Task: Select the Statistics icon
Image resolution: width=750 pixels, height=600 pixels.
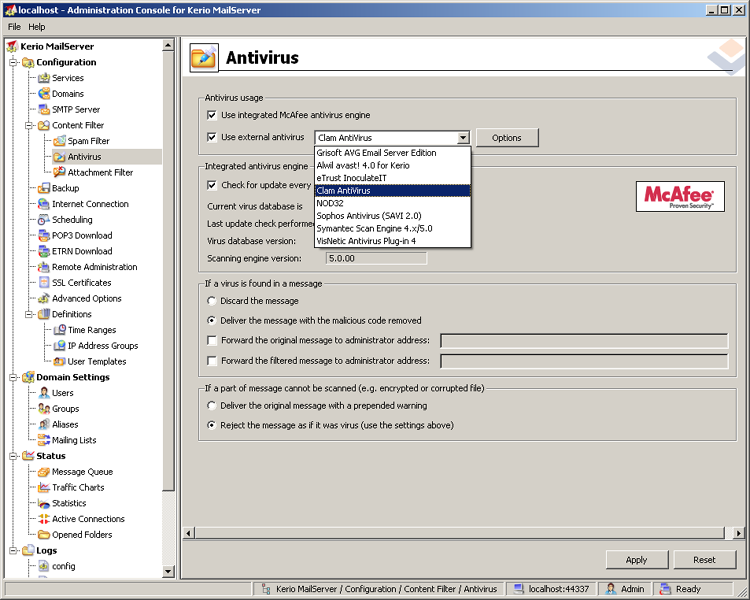Action: [x=44, y=503]
